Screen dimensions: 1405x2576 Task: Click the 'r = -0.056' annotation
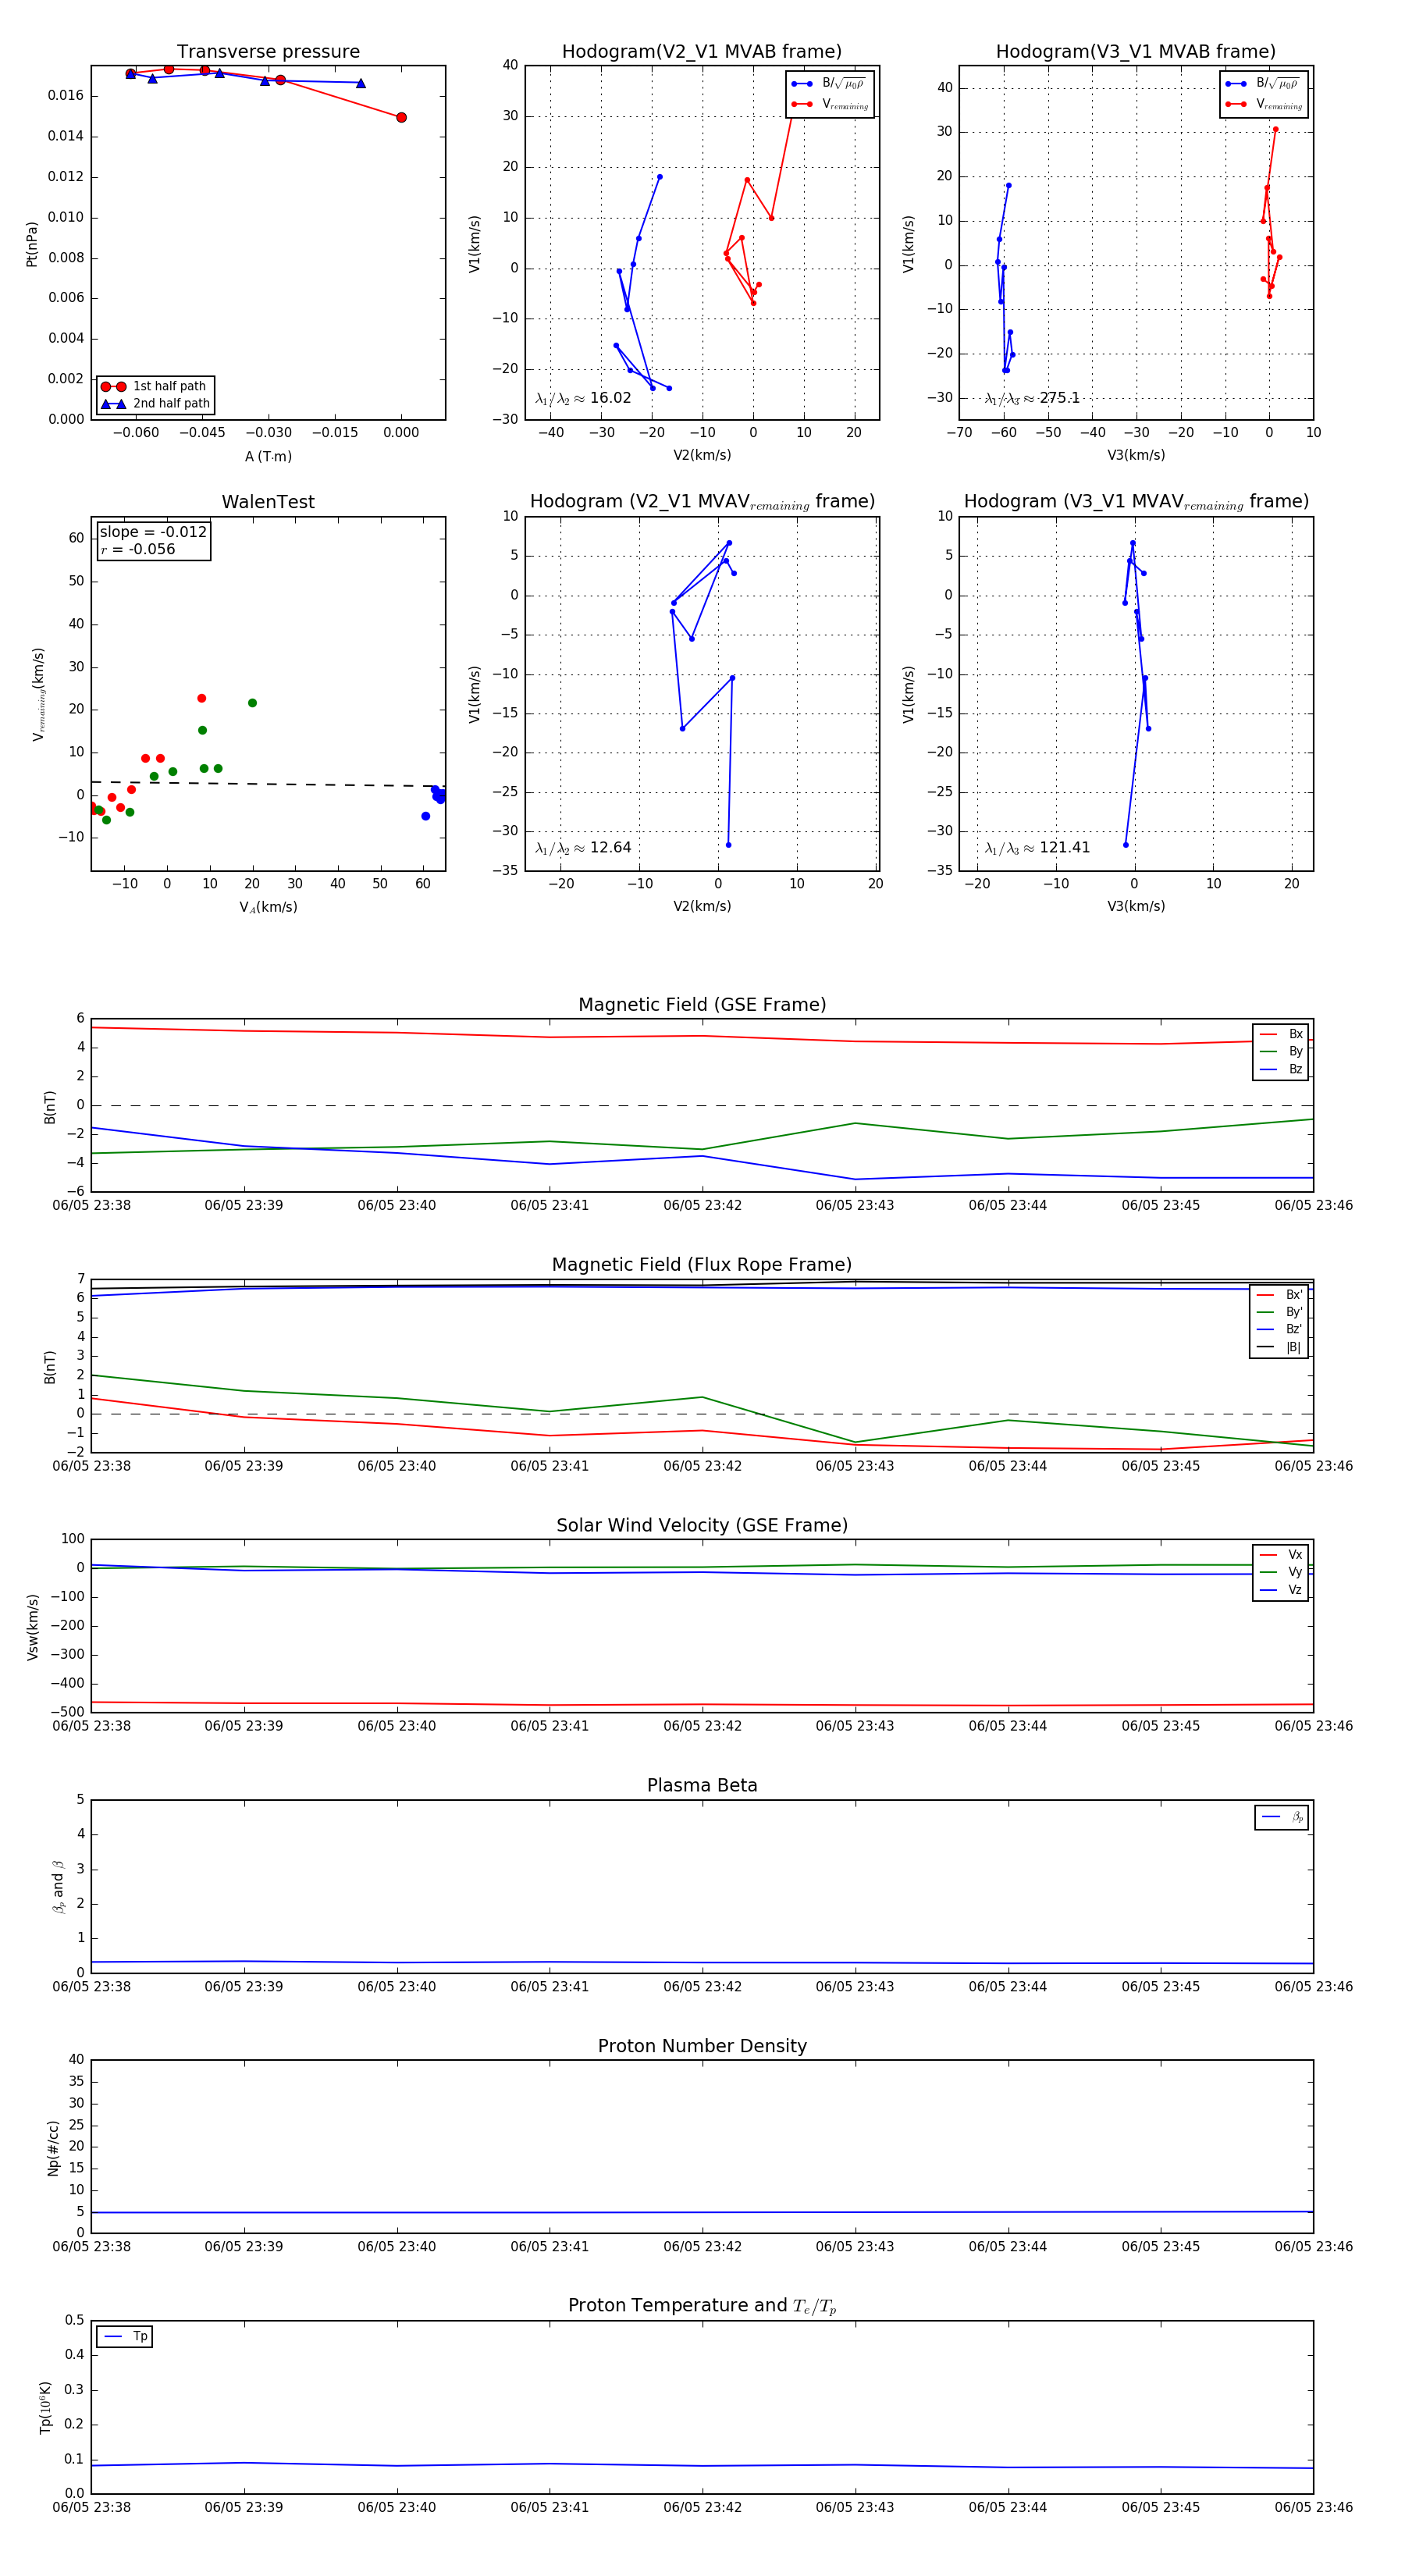(x=138, y=549)
